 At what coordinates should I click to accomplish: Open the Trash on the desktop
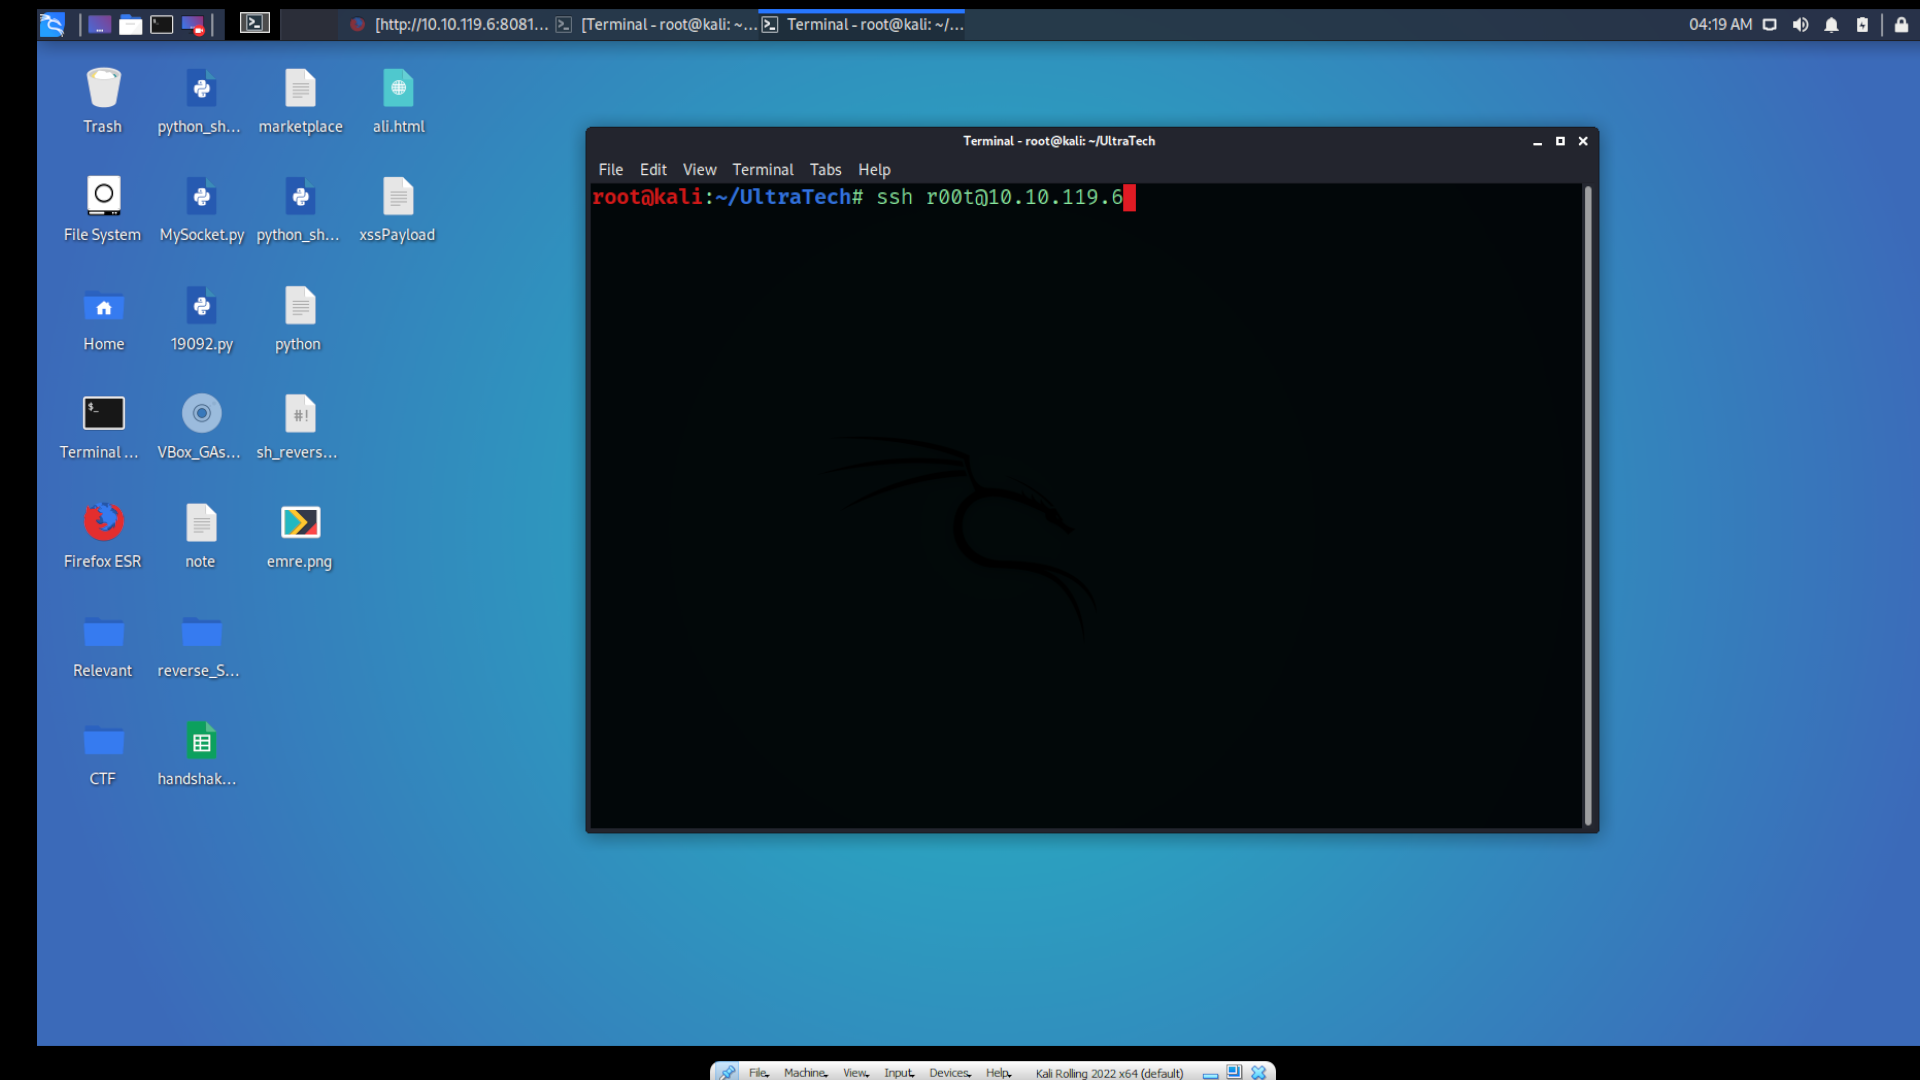(x=103, y=88)
